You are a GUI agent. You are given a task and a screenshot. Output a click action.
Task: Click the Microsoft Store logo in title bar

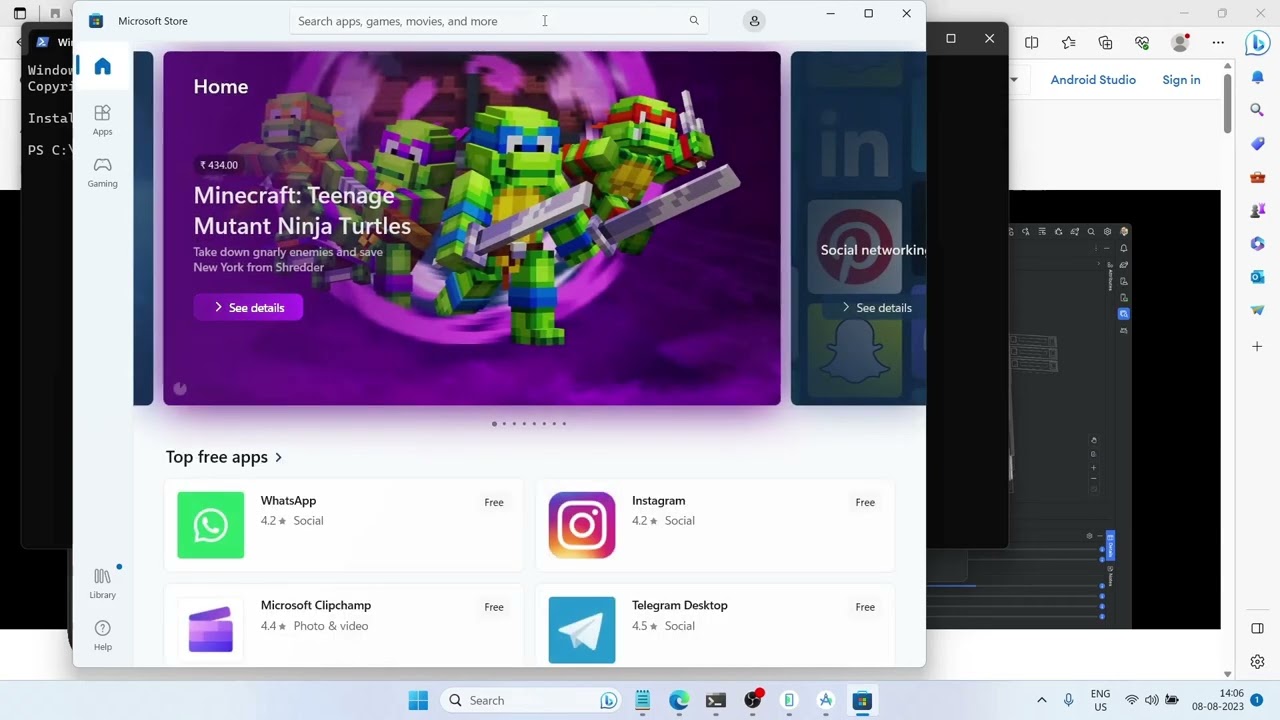click(x=96, y=21)
